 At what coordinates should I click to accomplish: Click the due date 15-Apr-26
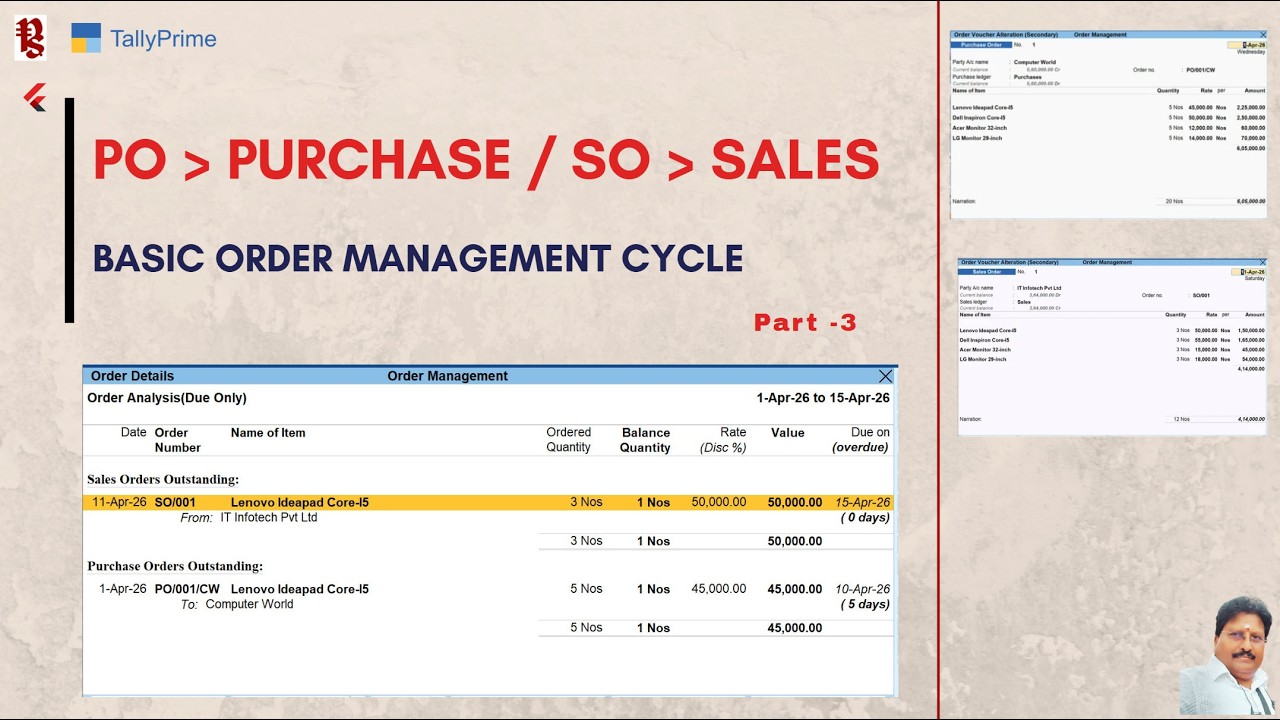coord(863,502)
